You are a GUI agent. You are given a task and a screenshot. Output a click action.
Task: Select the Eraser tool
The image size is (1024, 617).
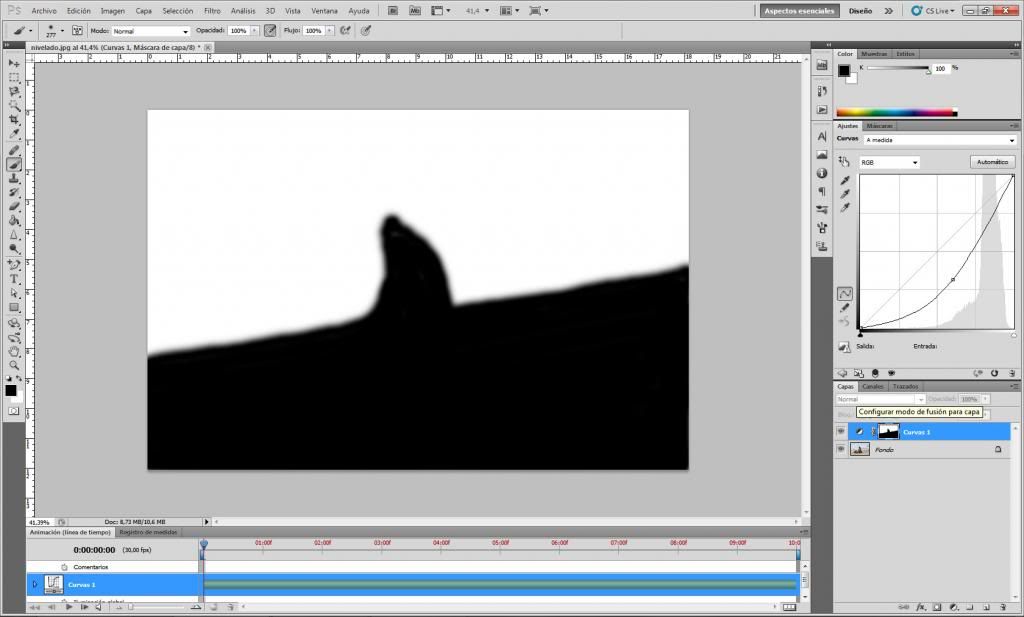[14, 206]
